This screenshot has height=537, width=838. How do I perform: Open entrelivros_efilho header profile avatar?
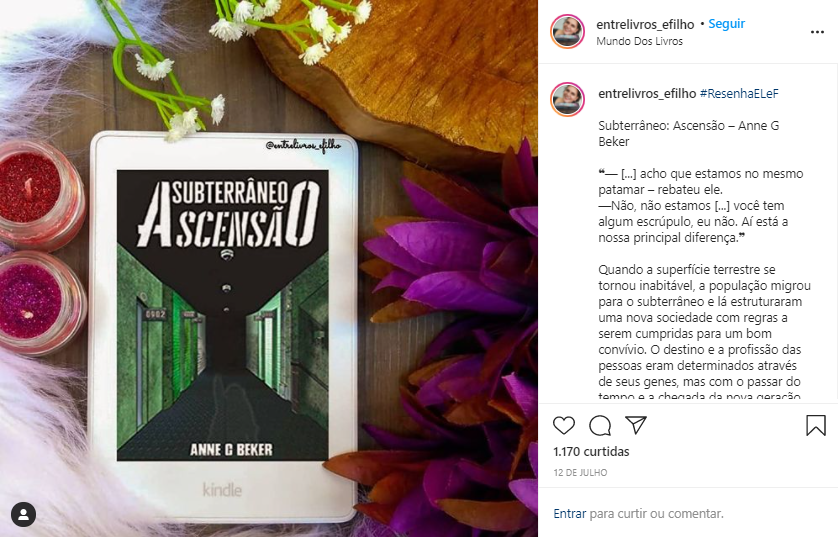[568, 32]
